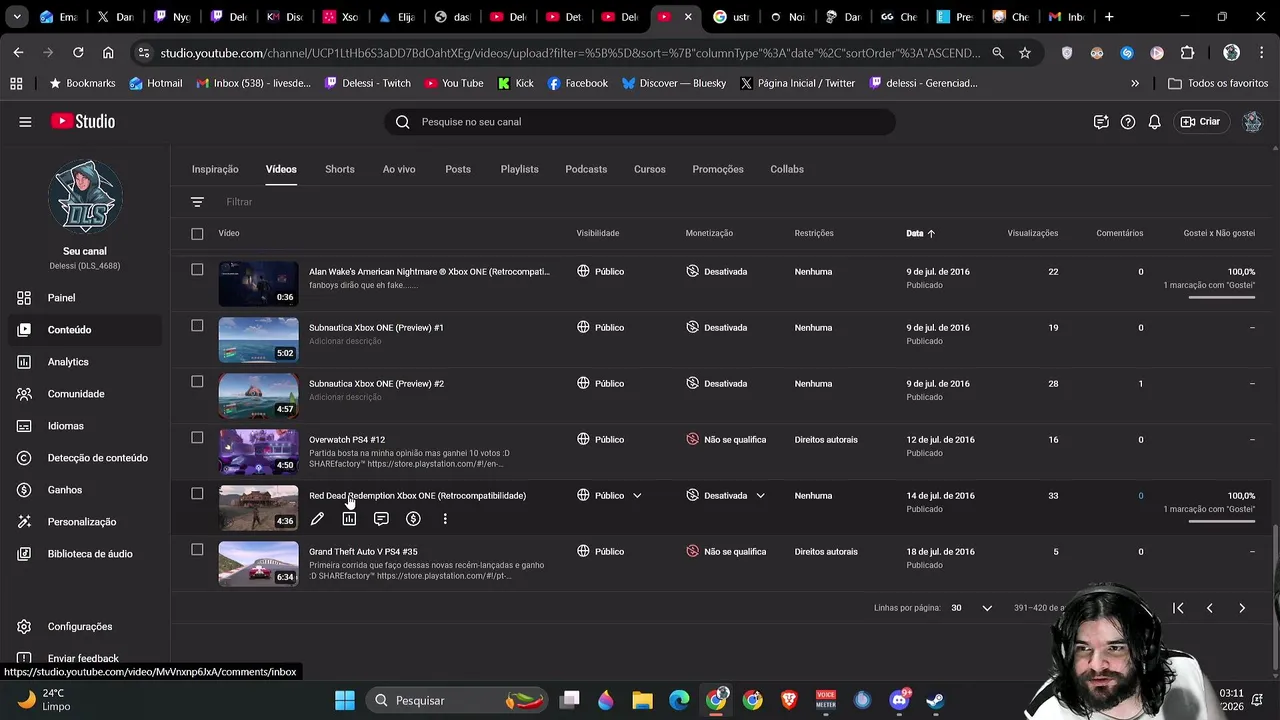Screen dimensions: 1280x720
Task: Open Steam from the taskbar
Action: [x=935, y=700]
